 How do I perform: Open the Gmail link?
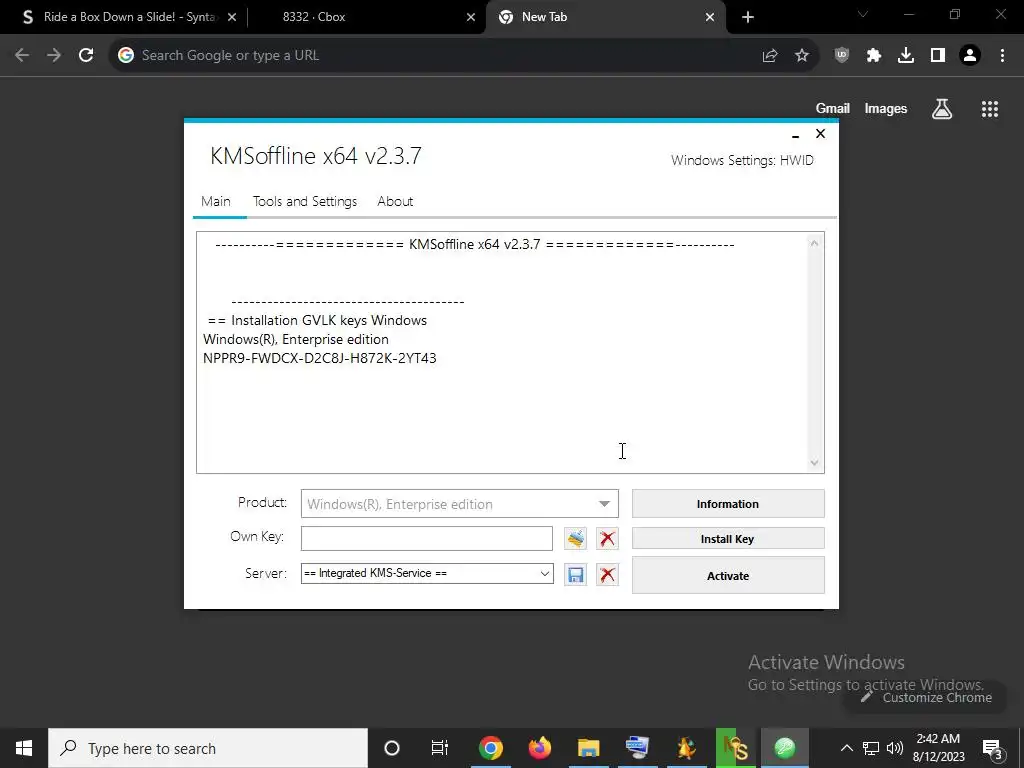pyautogui.click(x=833, y=109)
